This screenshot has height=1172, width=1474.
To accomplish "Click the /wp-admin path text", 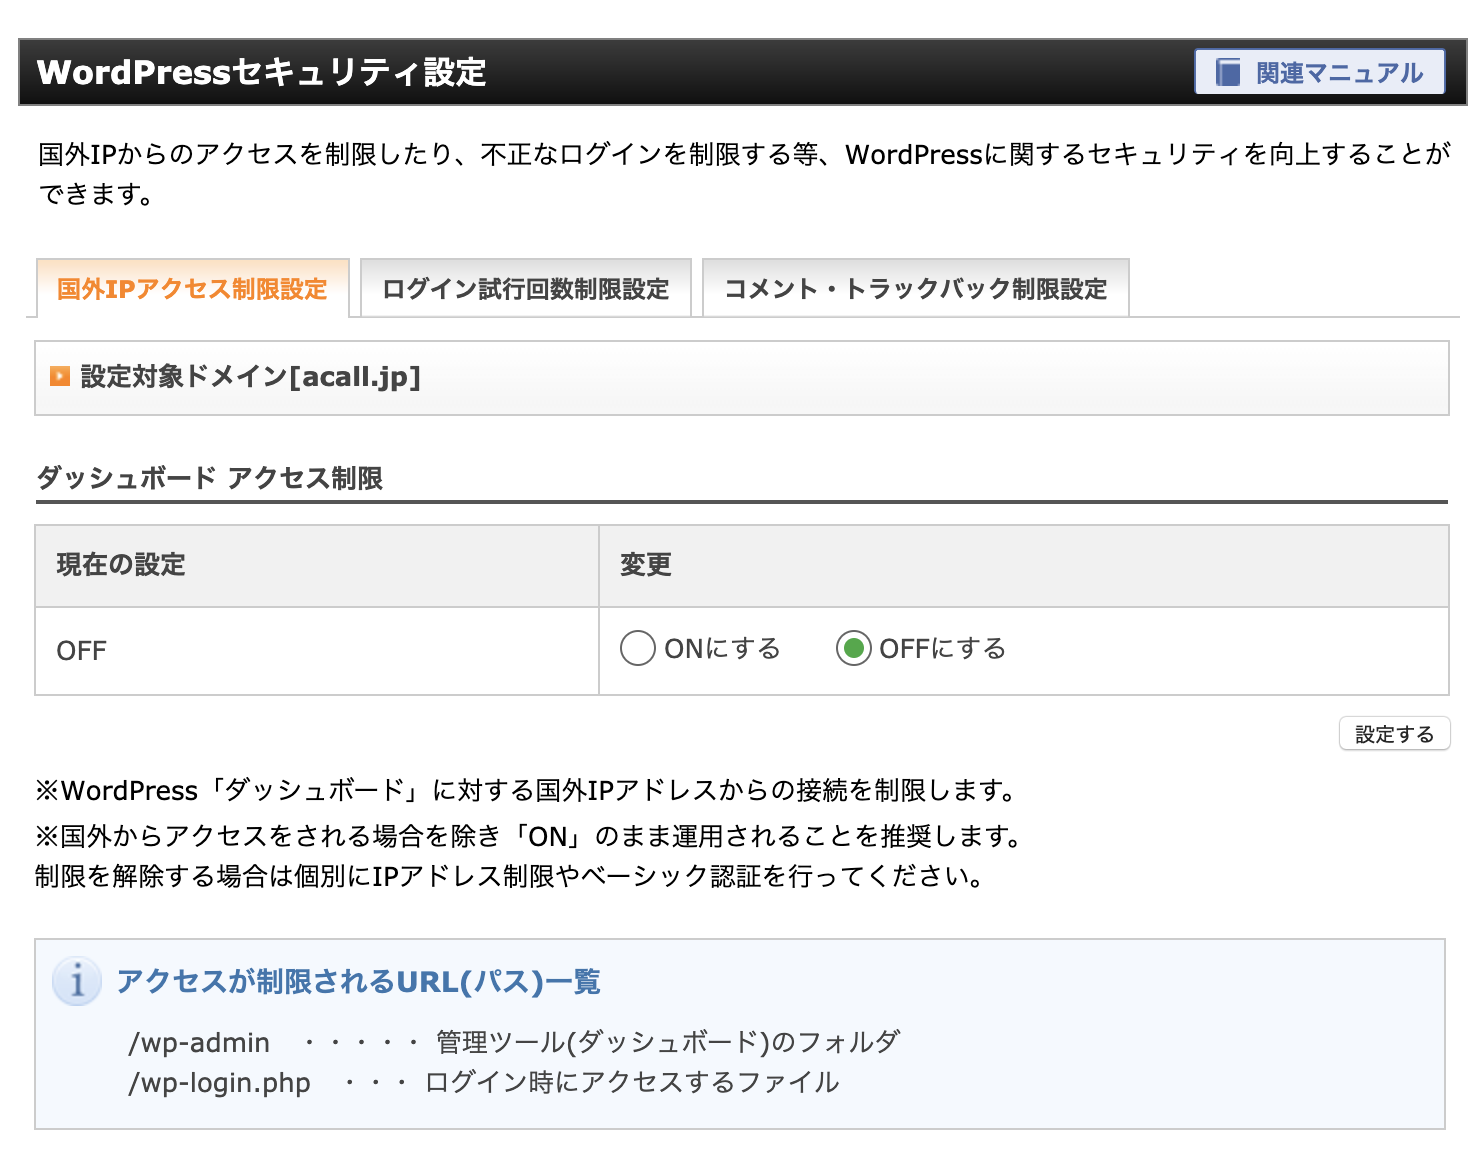I will coord(199,1042).
